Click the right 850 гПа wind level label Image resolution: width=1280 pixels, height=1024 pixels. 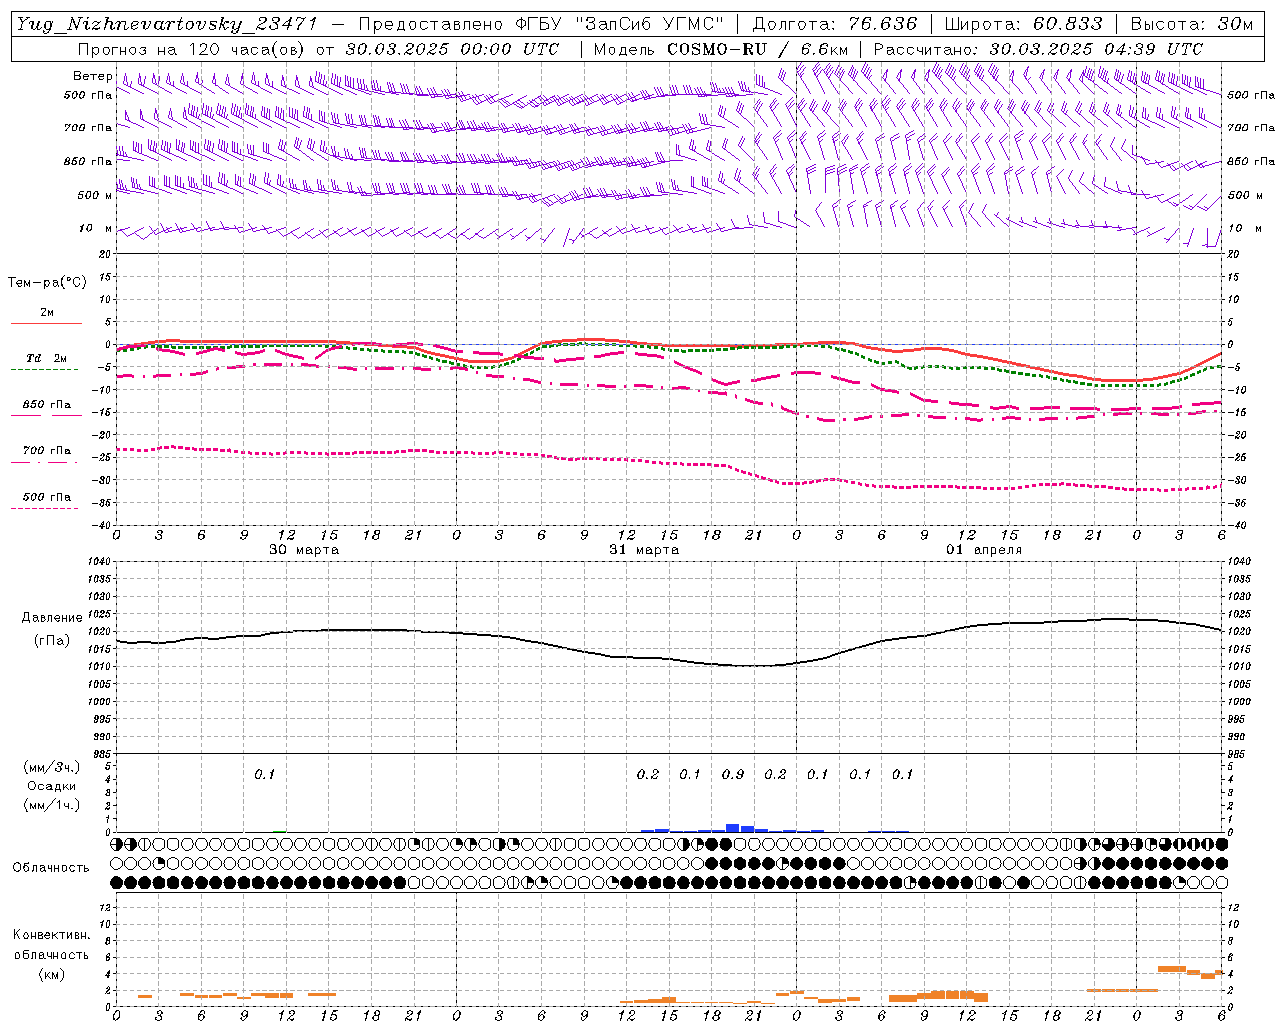1251,161
